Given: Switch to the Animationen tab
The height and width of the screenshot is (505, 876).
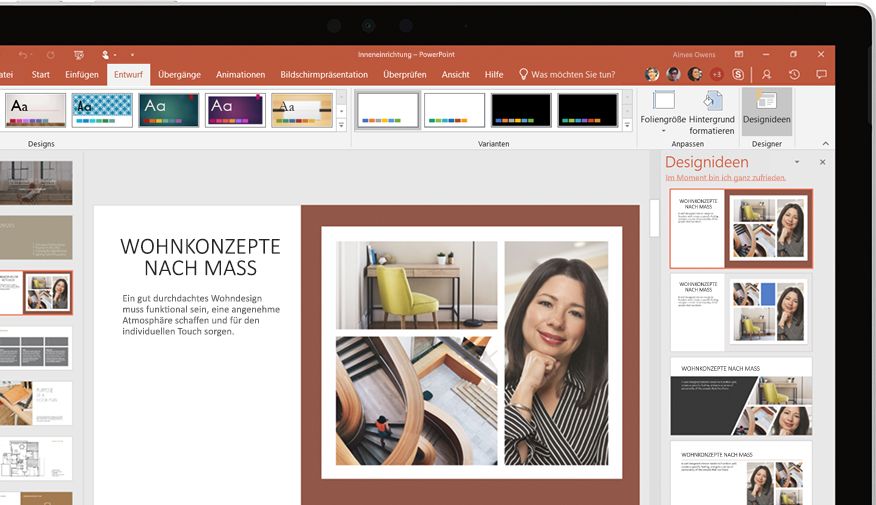Looking at the screenshot, I should pos(241,74).
